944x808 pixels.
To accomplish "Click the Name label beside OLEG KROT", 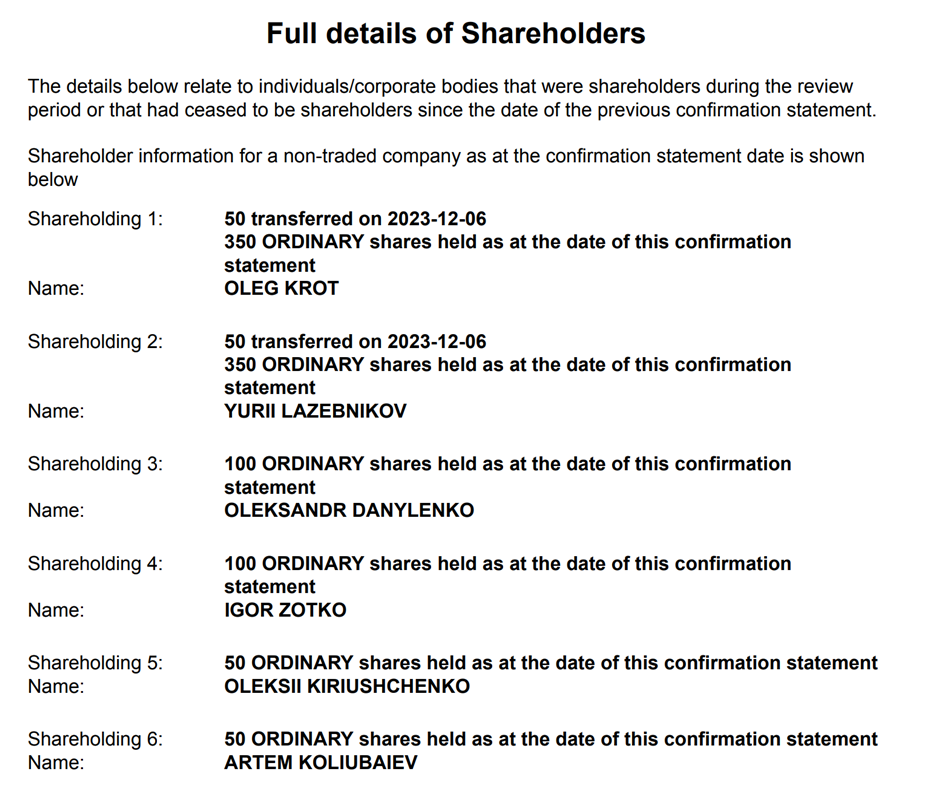I will 56,289.
